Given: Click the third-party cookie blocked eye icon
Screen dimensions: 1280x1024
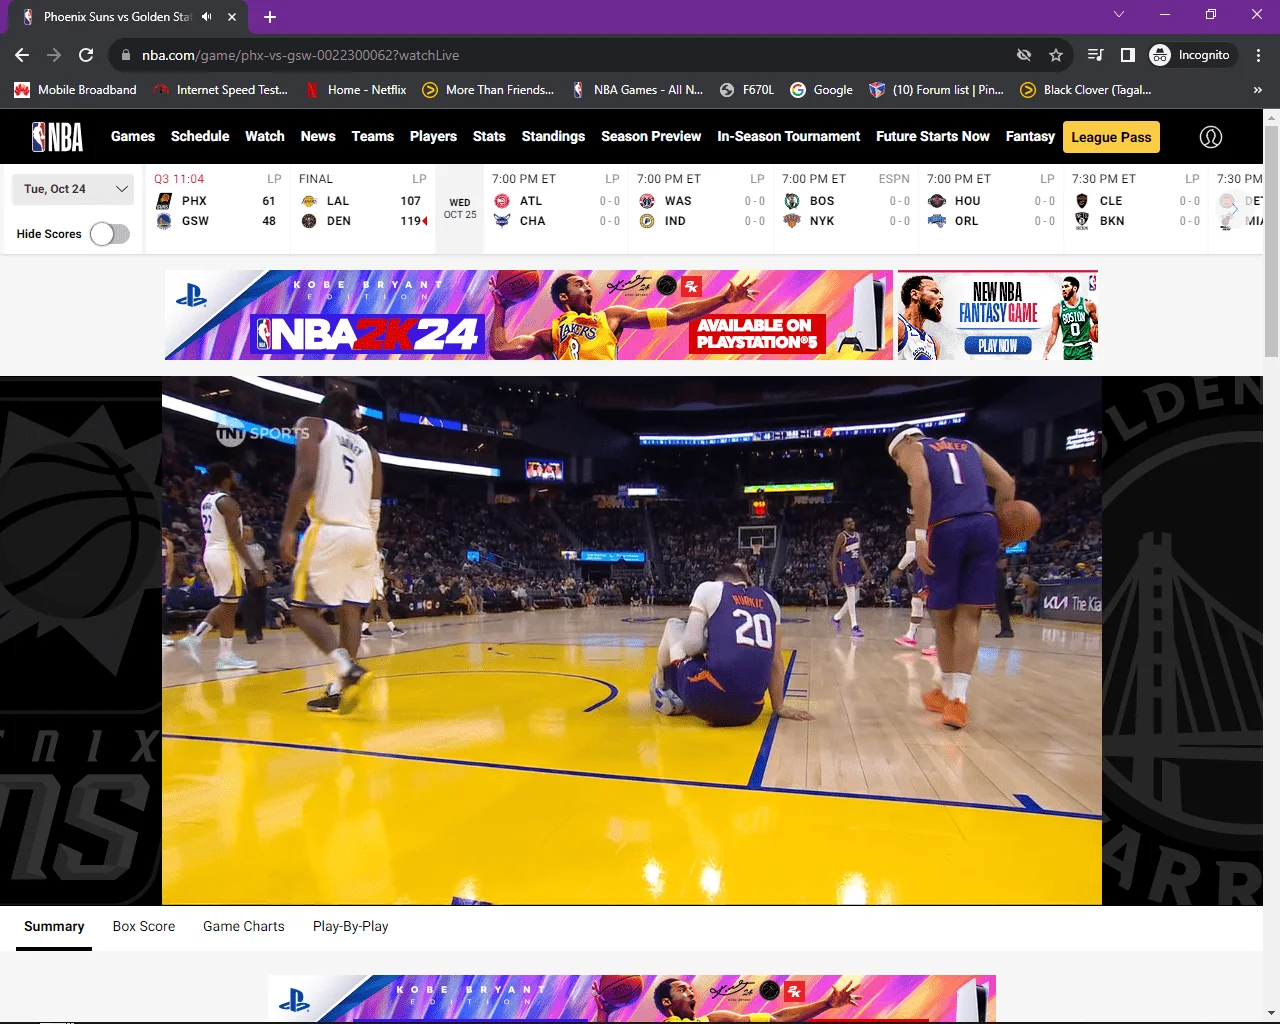Looking at the screenshot, I should click(x=1023, y=55).
